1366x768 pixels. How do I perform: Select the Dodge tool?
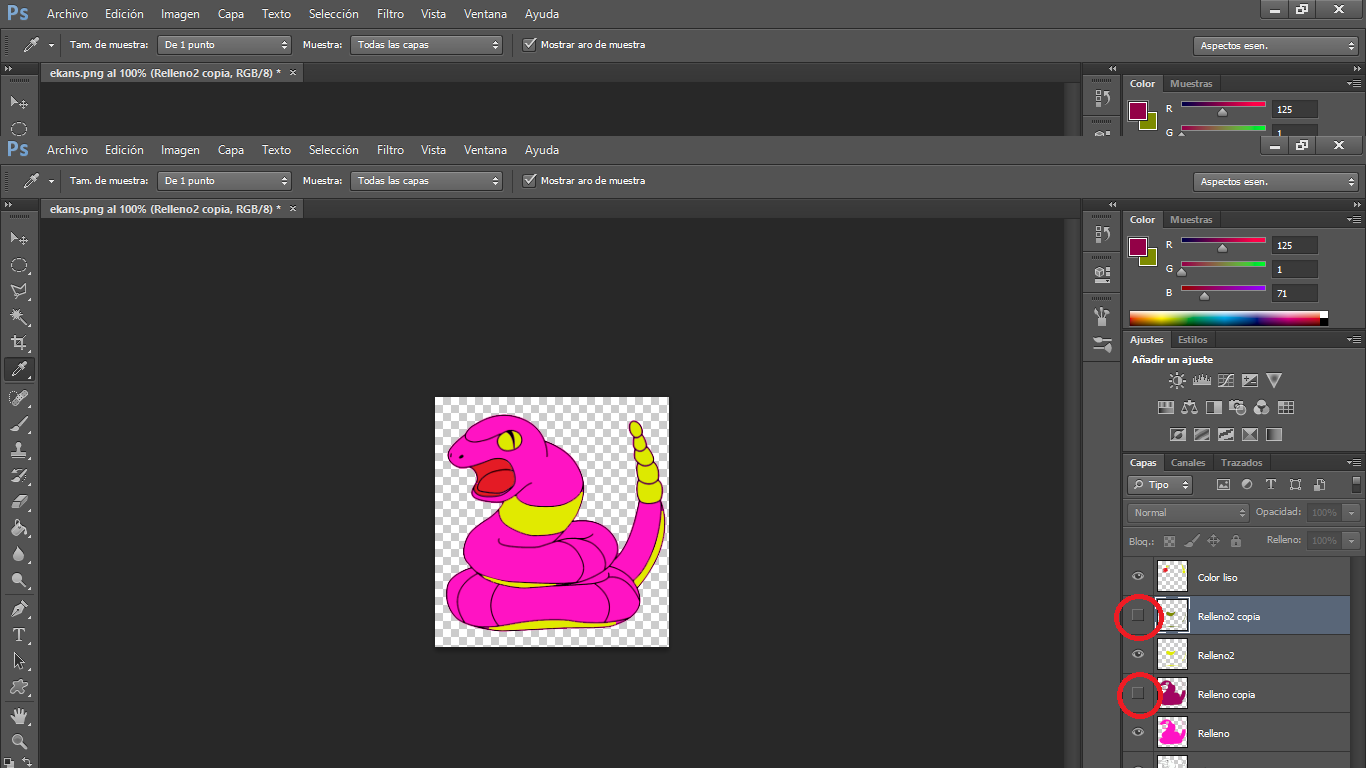[19, 580]
